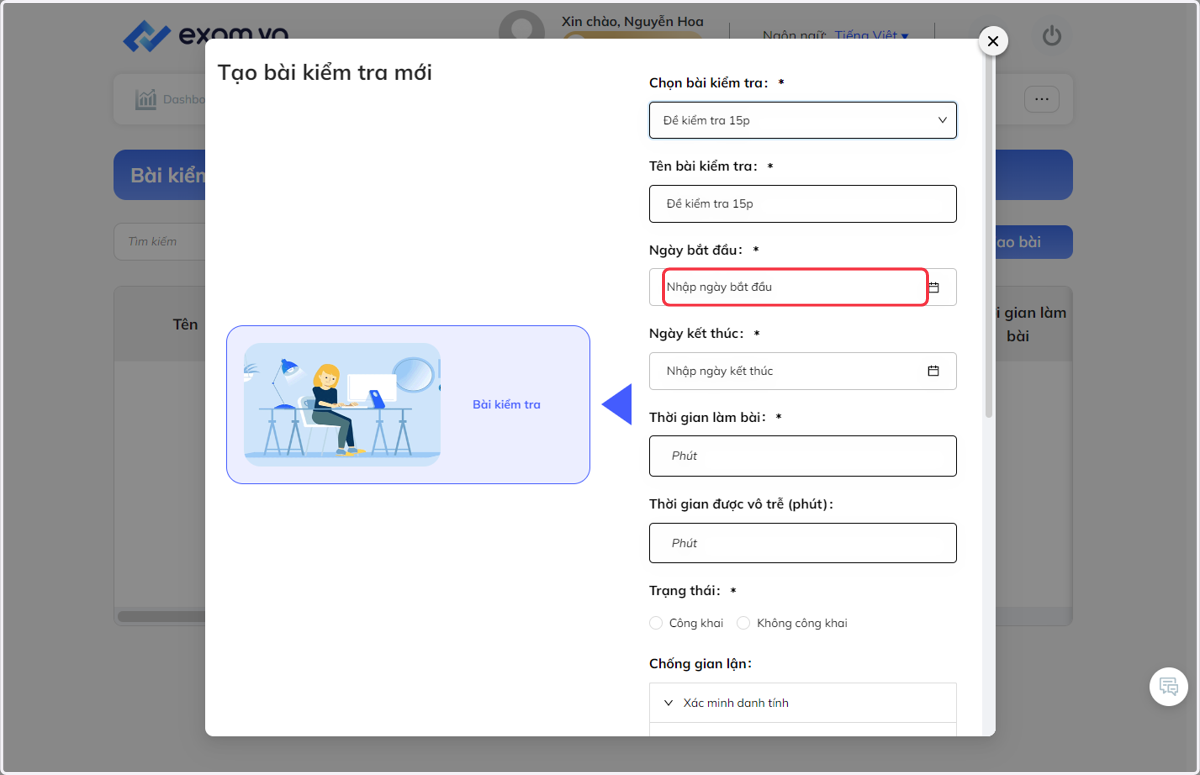Viewport: 1200px width, 775px height.
Task: Open the 'Chọn bài kiểm tra' dropdown
Action: pos(803,120)
